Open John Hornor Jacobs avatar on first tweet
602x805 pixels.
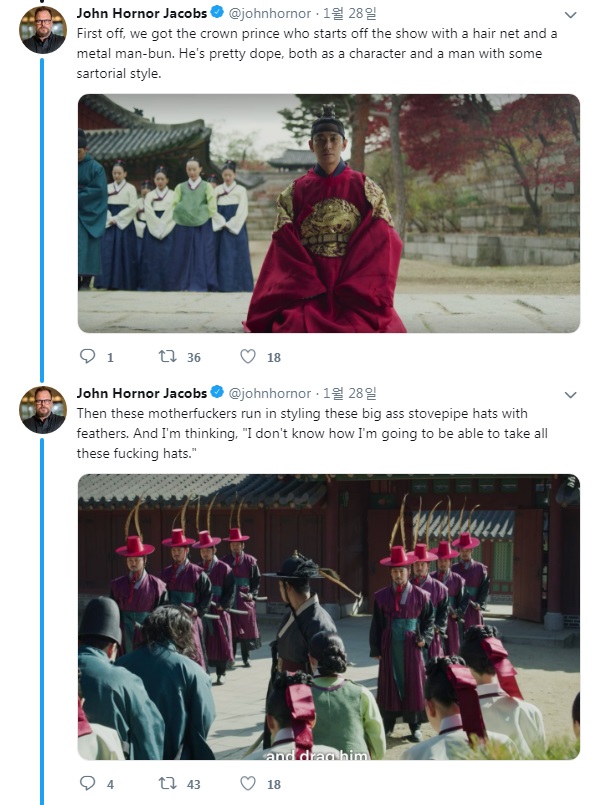click(44, 29)
